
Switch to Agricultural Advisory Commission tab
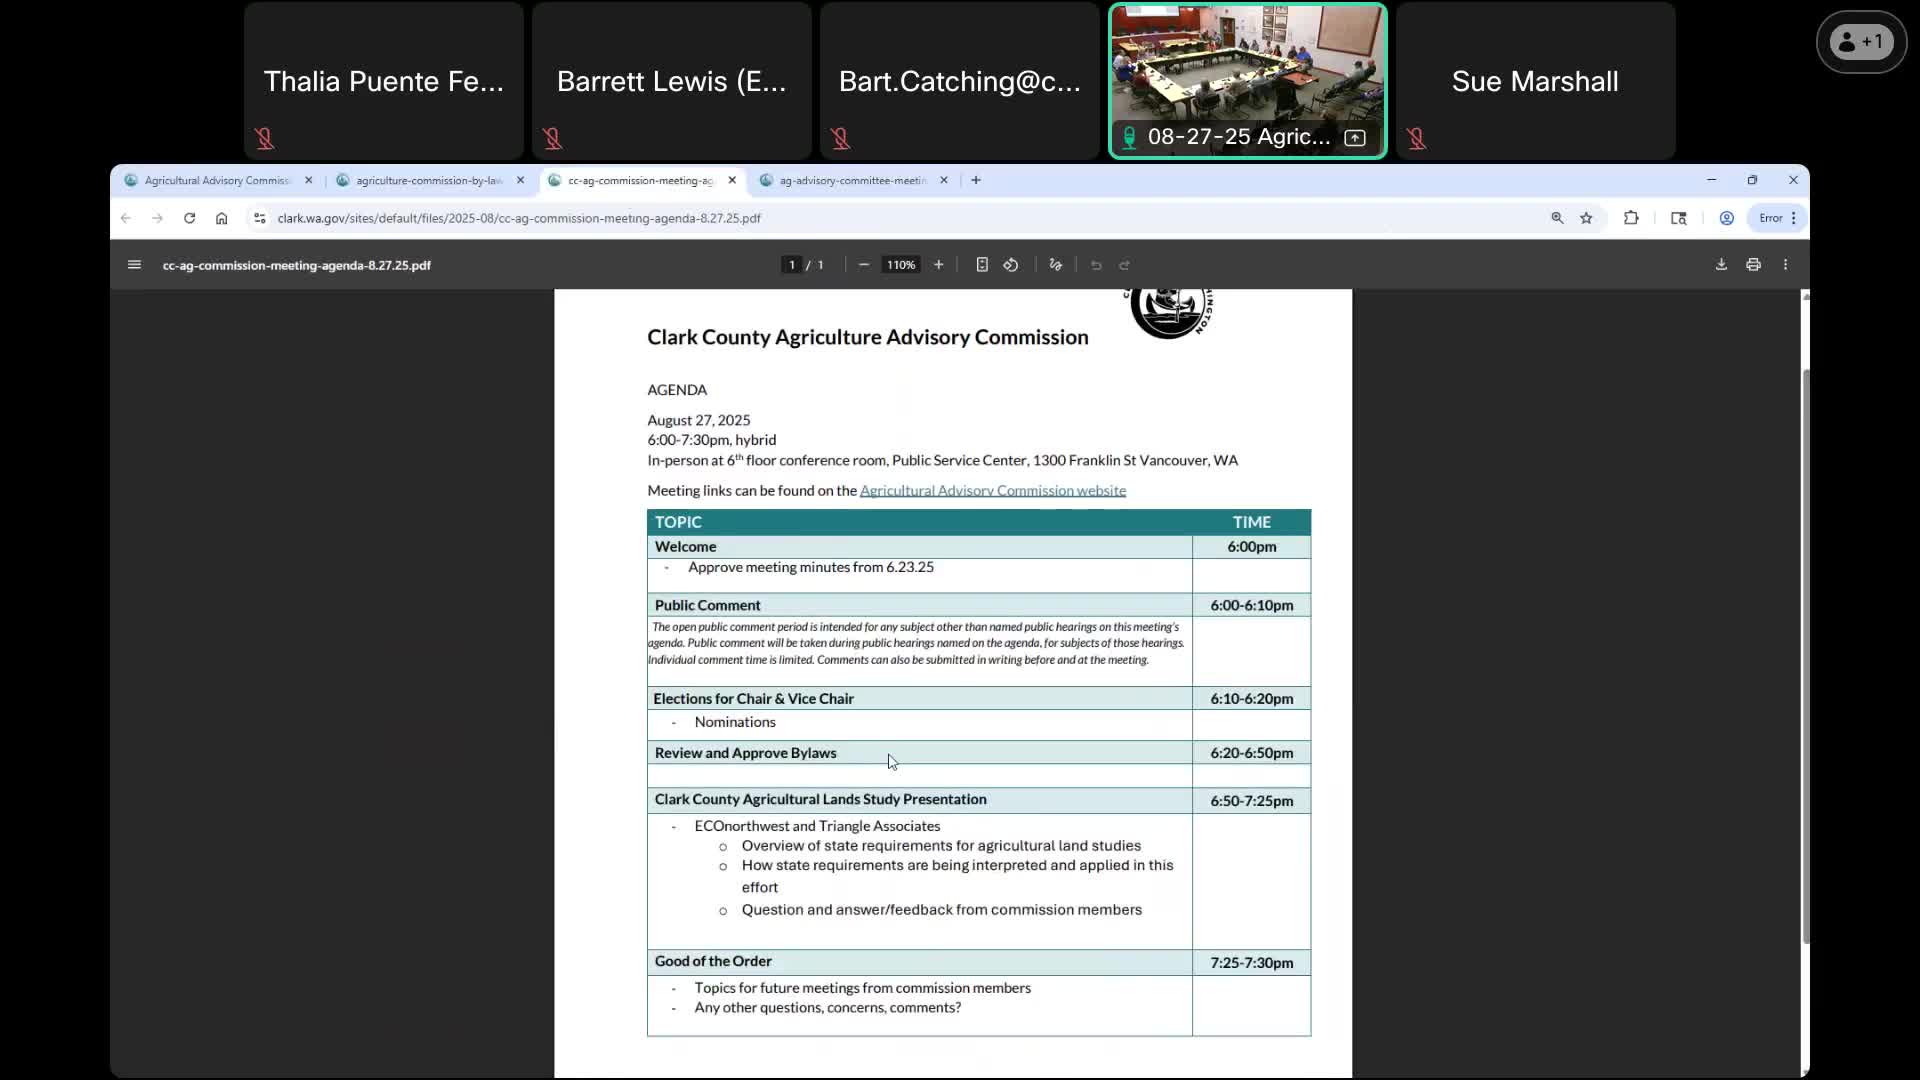[216, 181]
